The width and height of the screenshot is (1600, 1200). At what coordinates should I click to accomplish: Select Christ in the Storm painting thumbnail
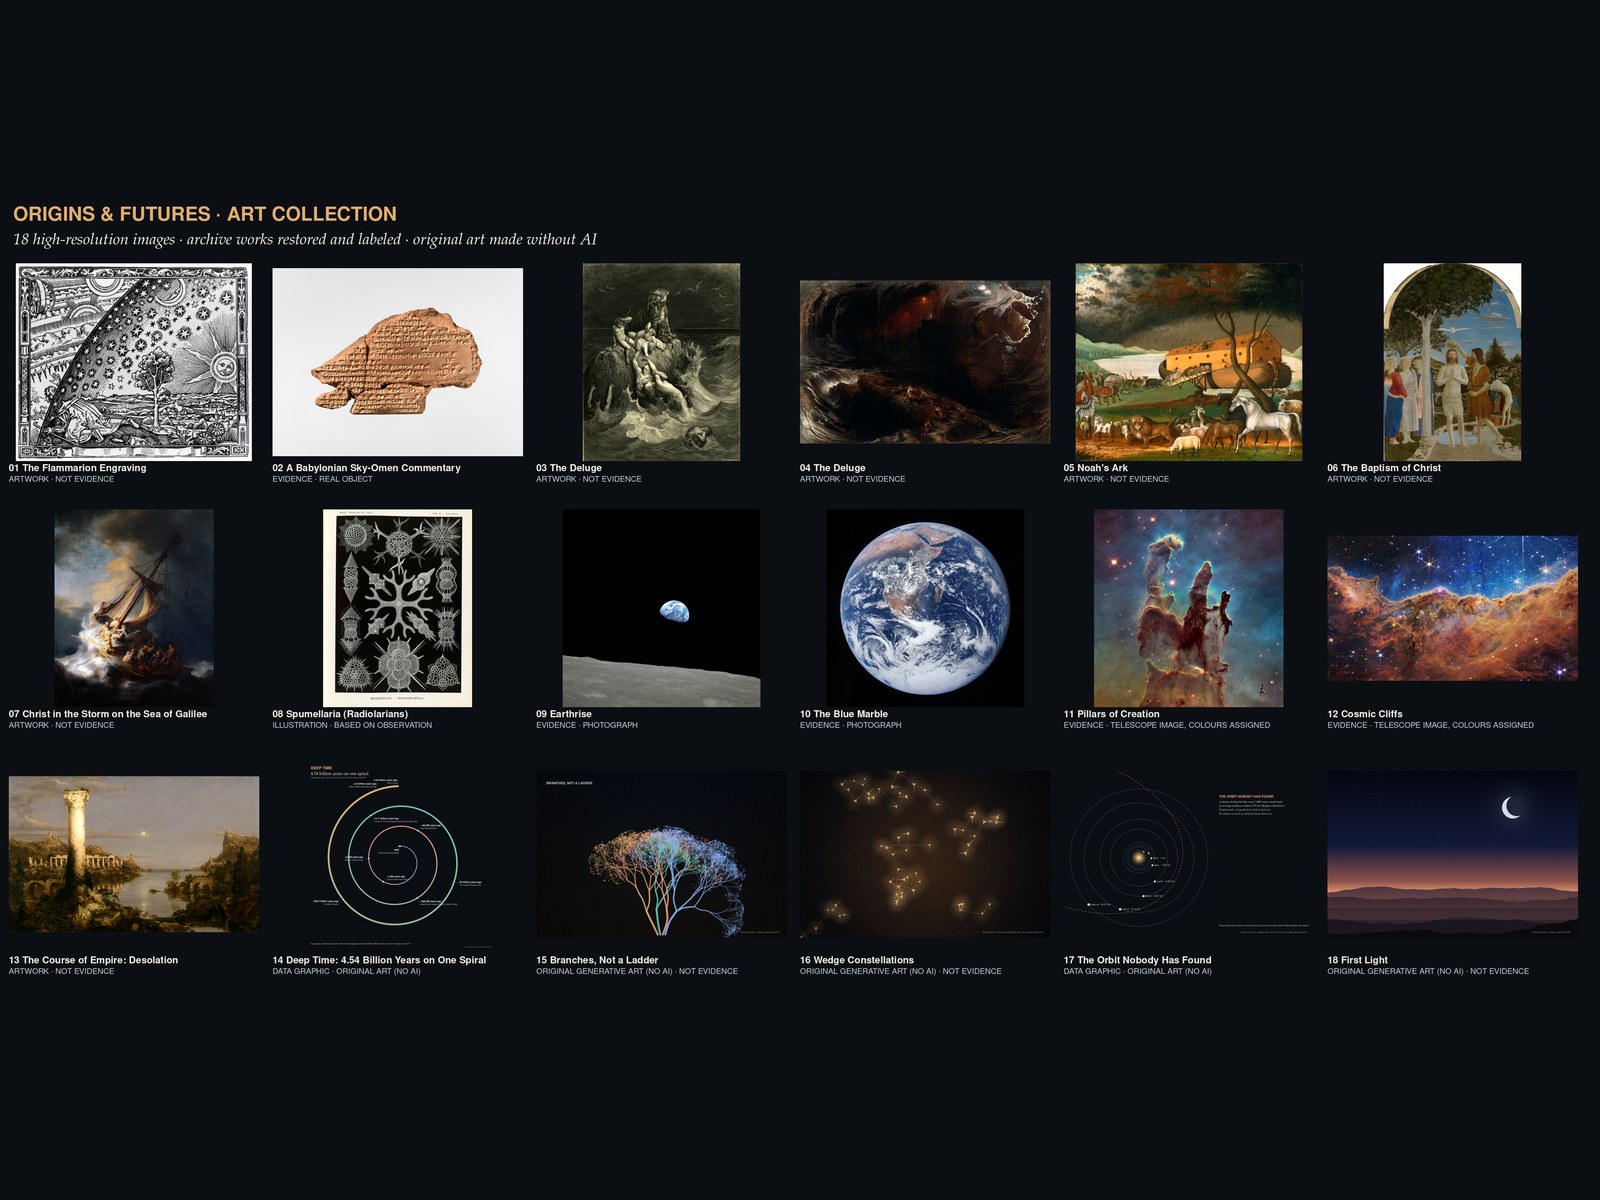(x=134, y=608)
